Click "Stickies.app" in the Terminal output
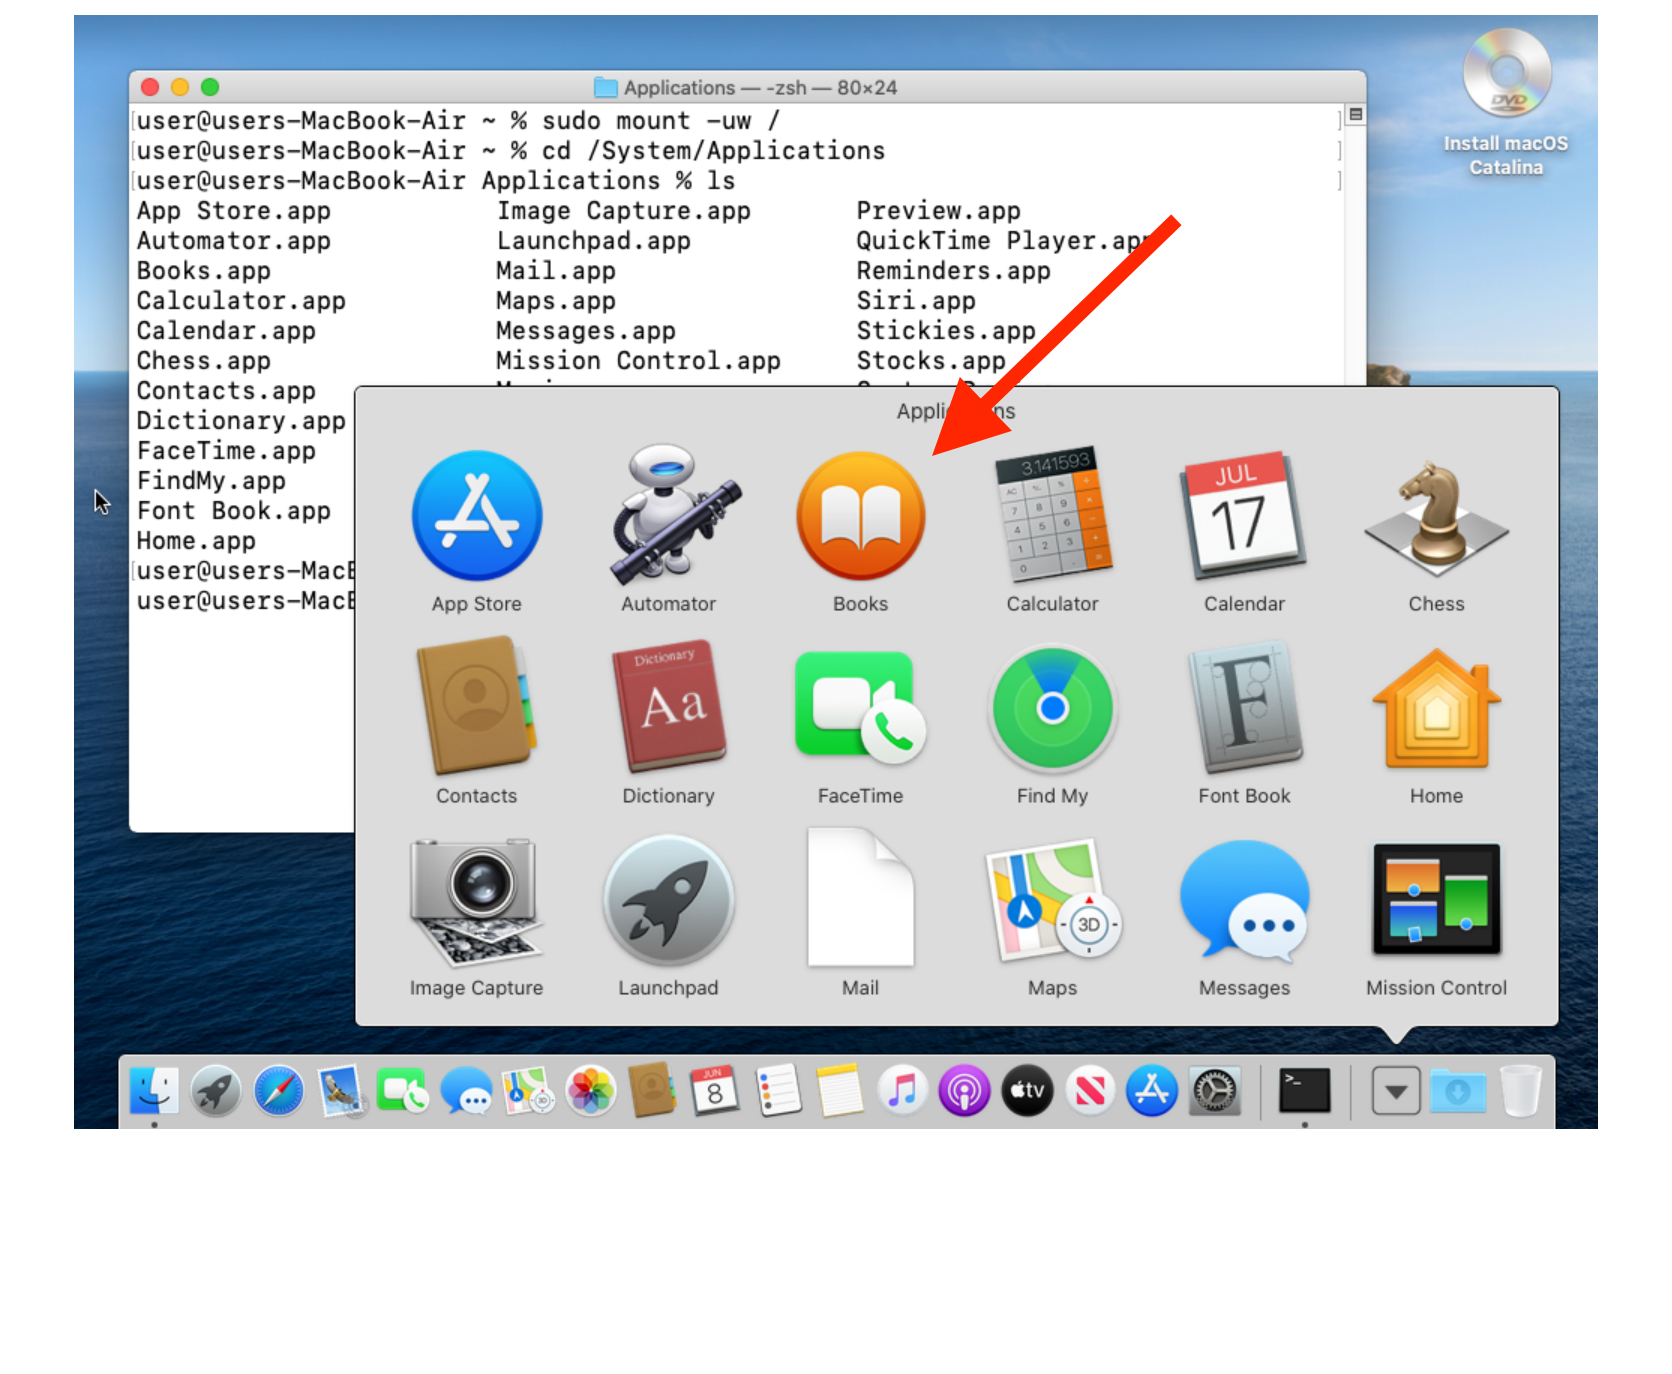Screen dimensions: 1672x1374 point(945,331)
